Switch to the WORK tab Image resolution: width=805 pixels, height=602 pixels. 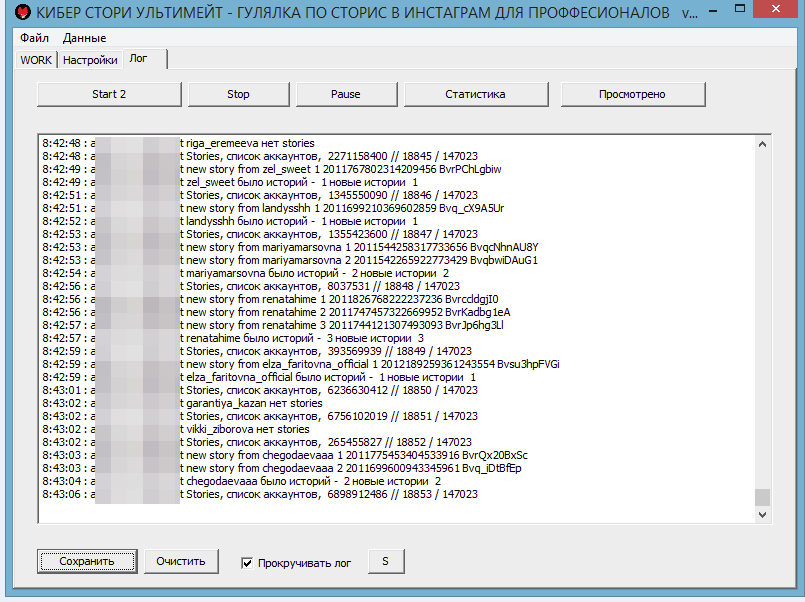[36, 60]
